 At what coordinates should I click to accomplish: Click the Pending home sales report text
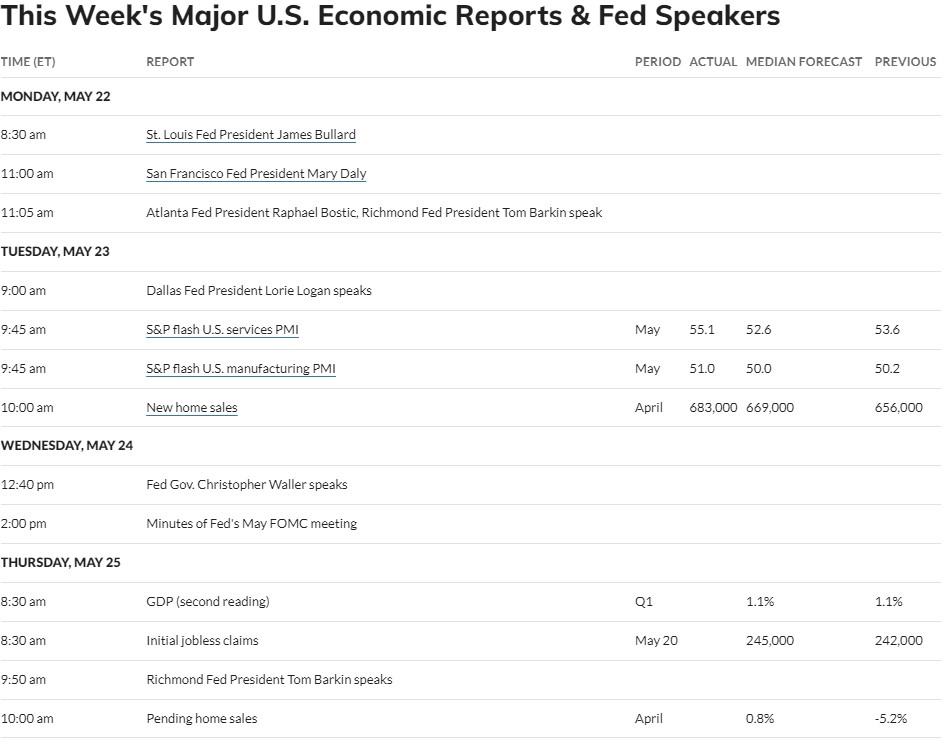click(201, 719)
